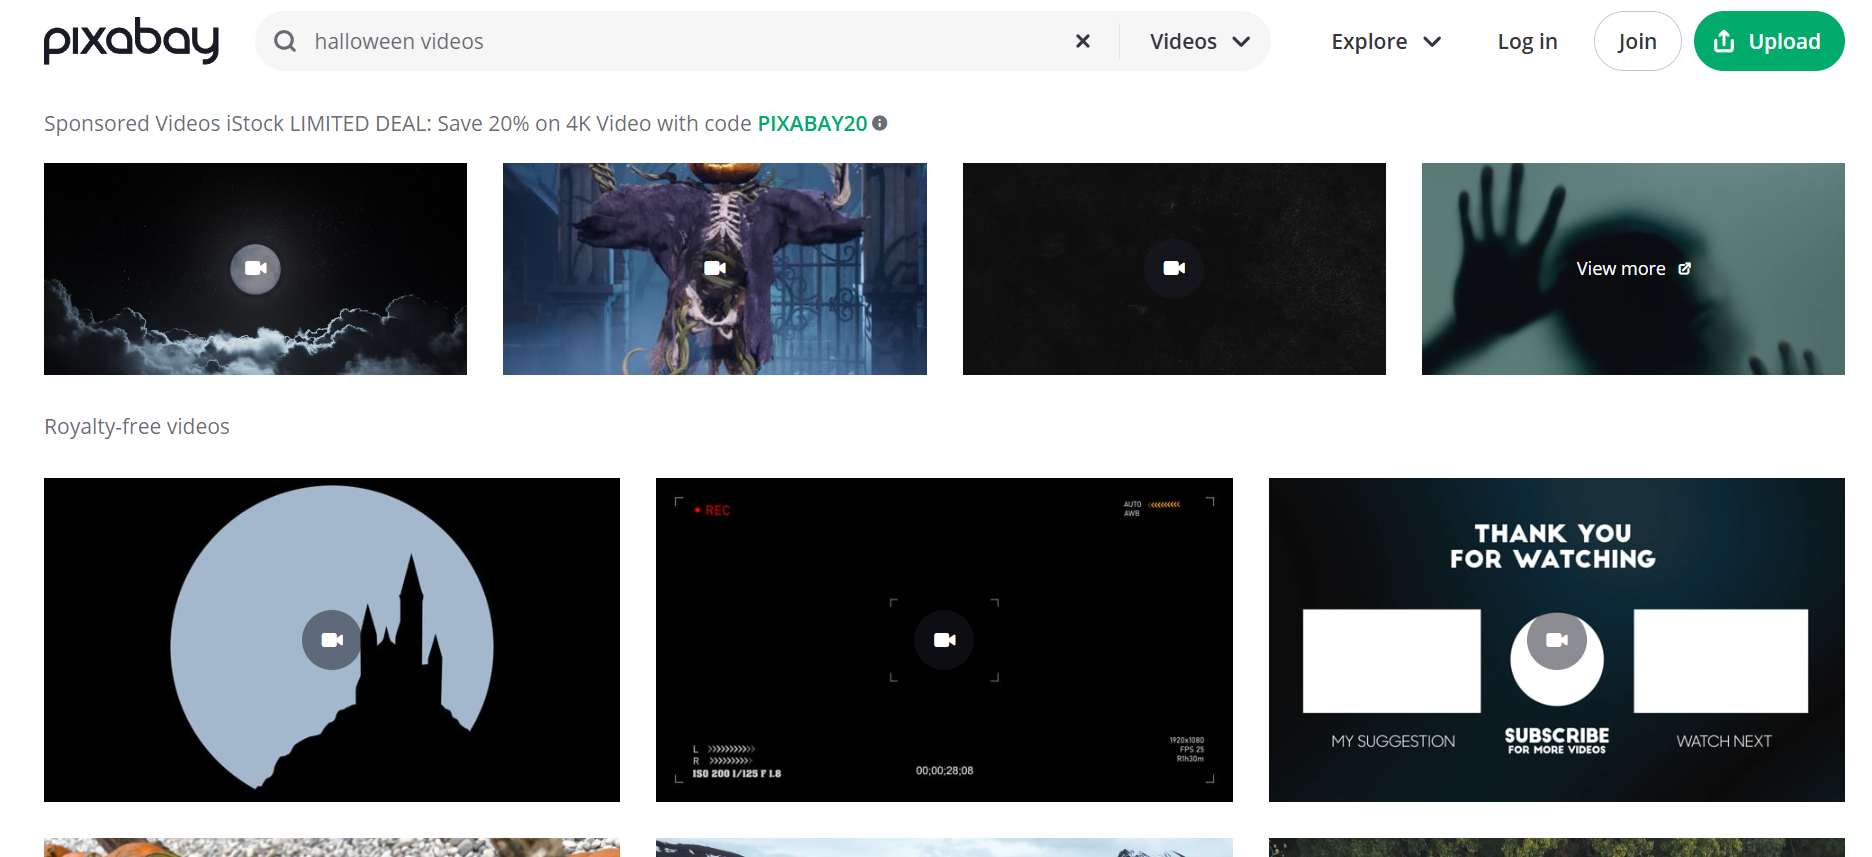This screenshot has width=1872, height=857.
Task: Click camera icon on castle silhouette video
Action: [332, 640]
